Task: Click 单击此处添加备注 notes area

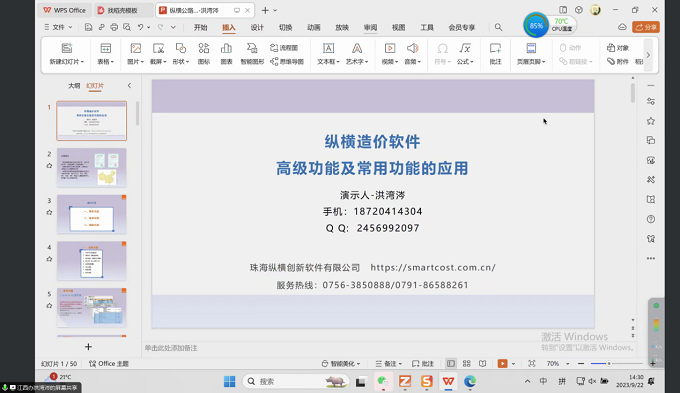Action: (x=171, y=348)
